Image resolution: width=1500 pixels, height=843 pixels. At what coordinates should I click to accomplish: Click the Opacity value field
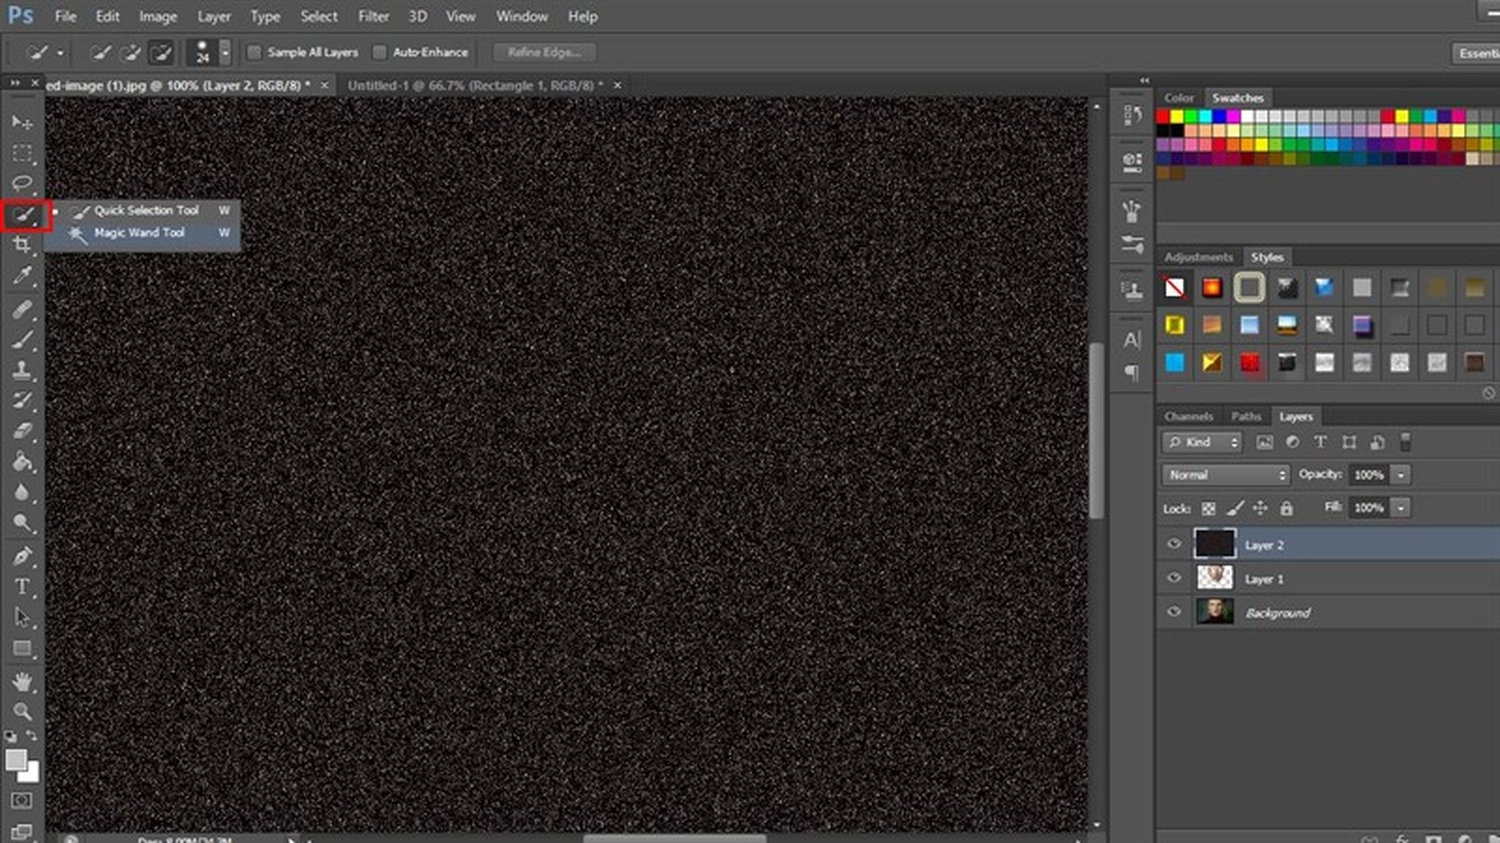(x=1368, y=475)
